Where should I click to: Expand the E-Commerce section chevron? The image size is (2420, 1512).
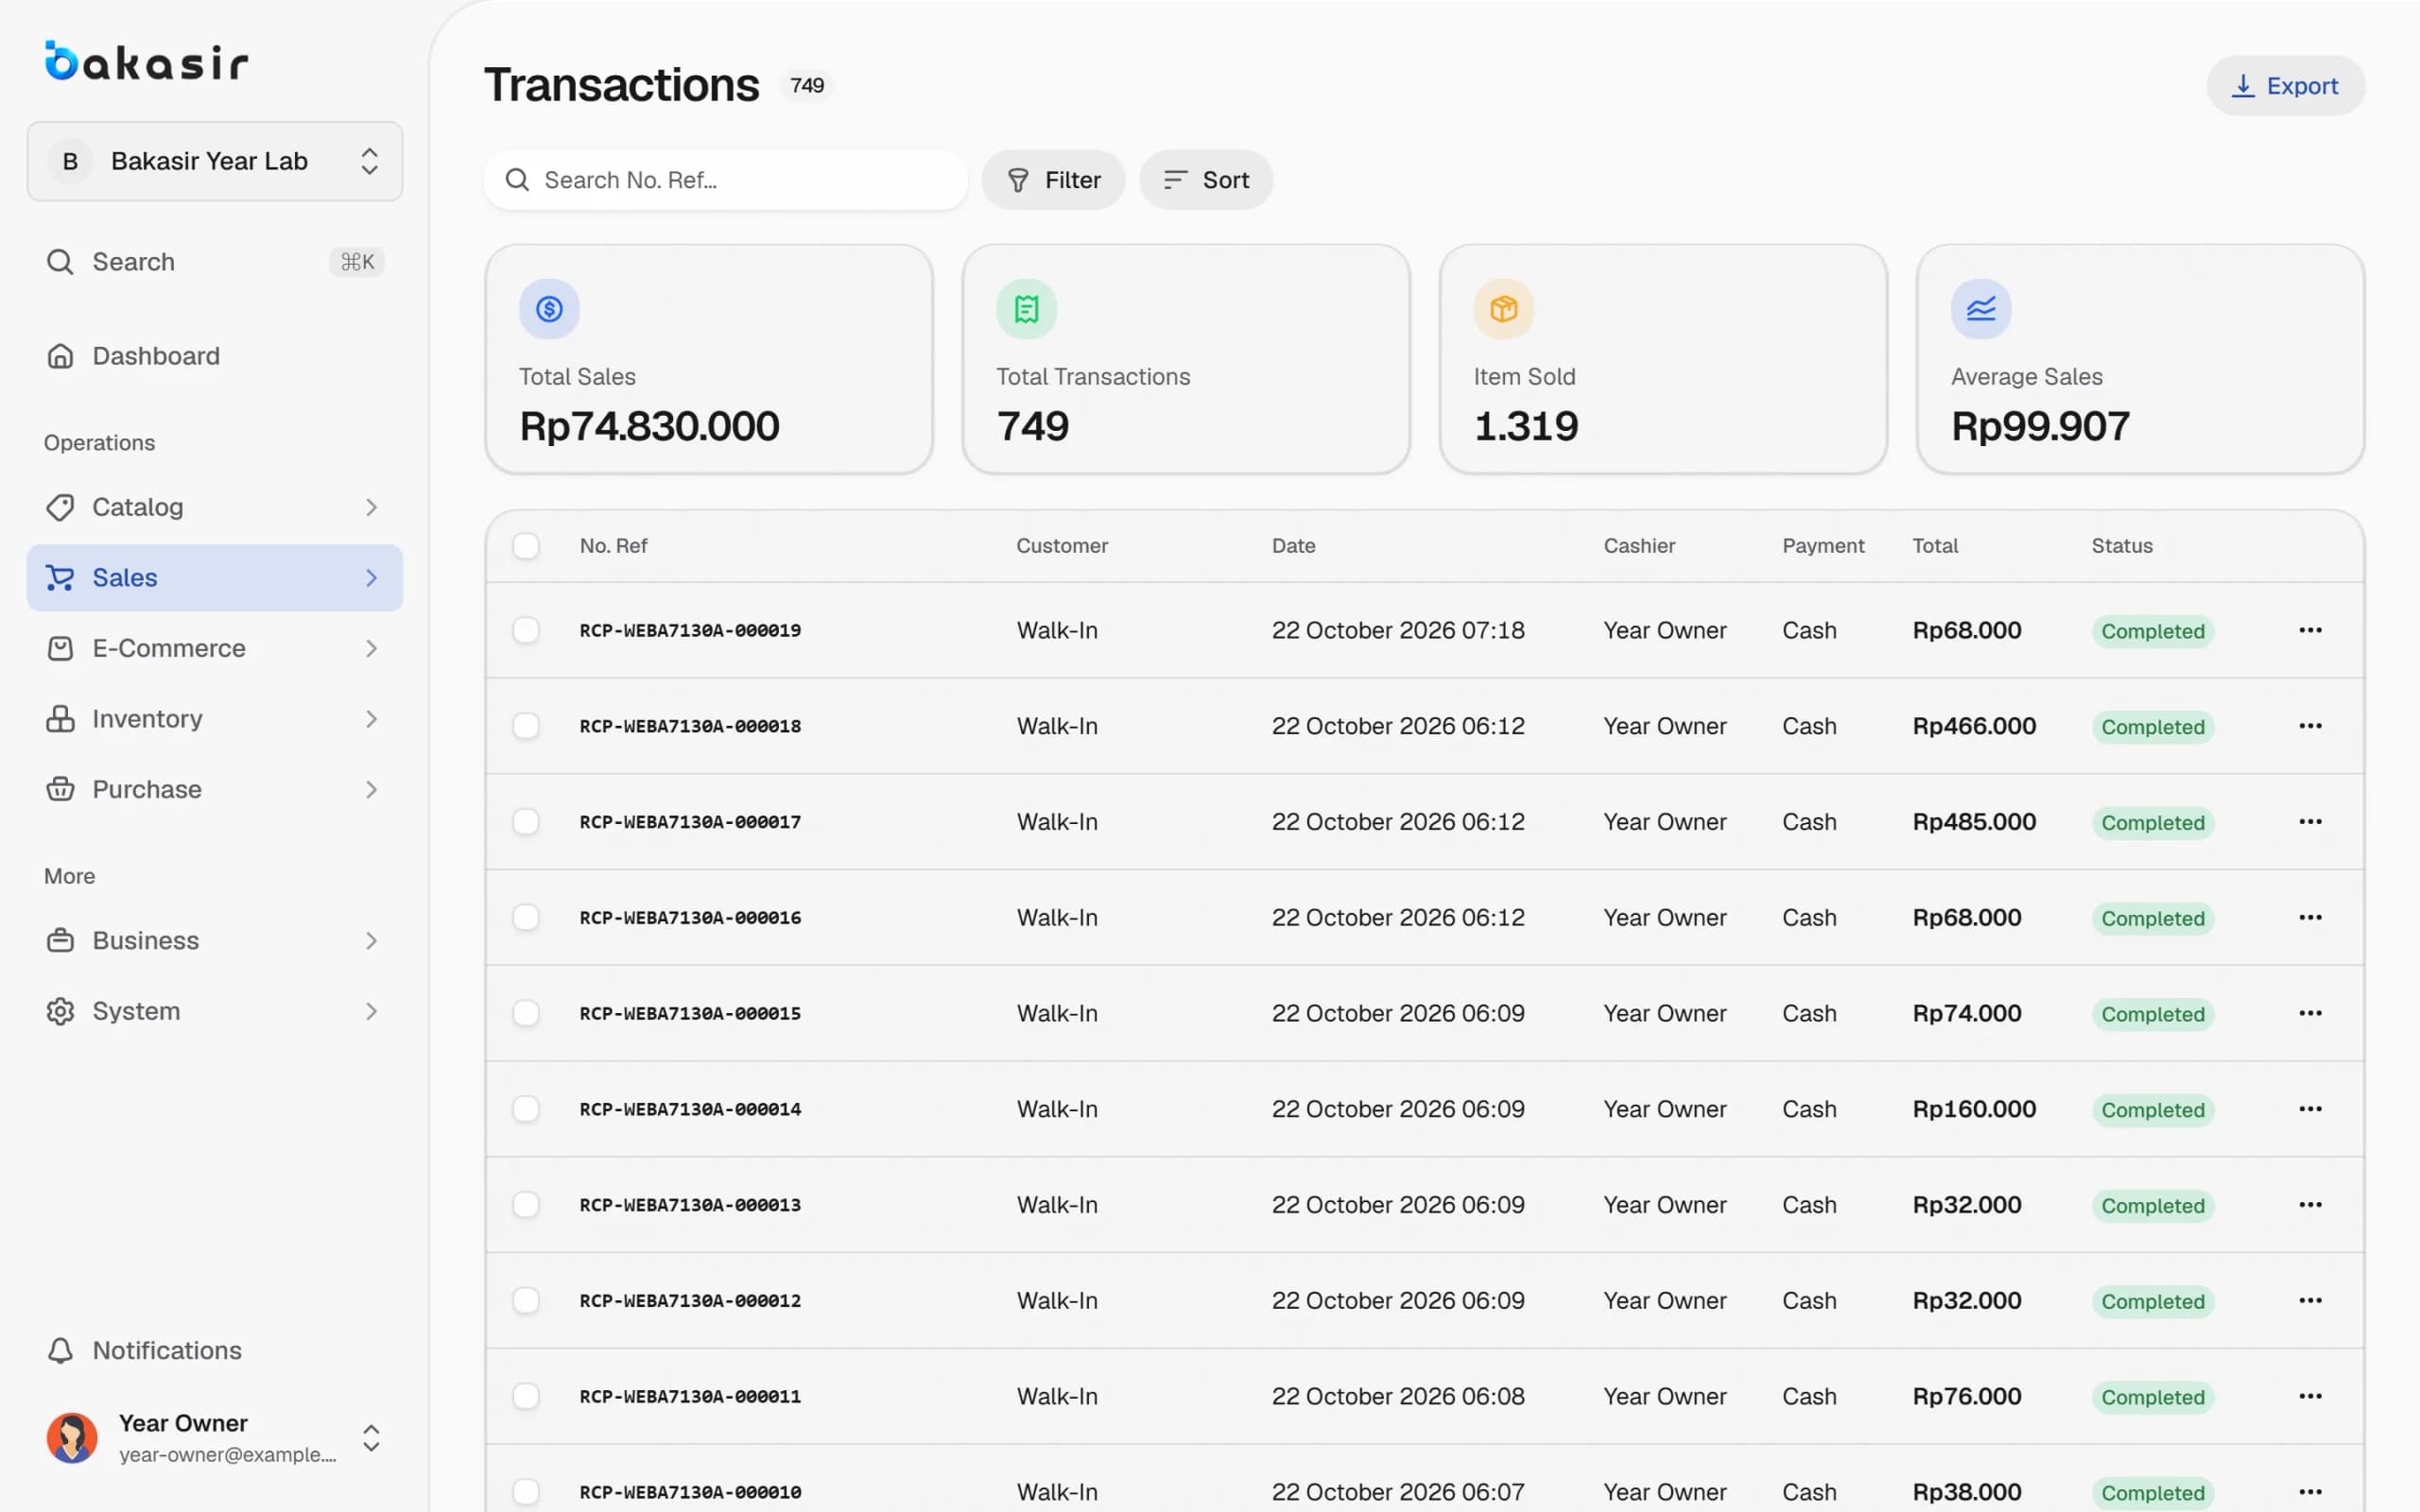[x=371, y=648]
